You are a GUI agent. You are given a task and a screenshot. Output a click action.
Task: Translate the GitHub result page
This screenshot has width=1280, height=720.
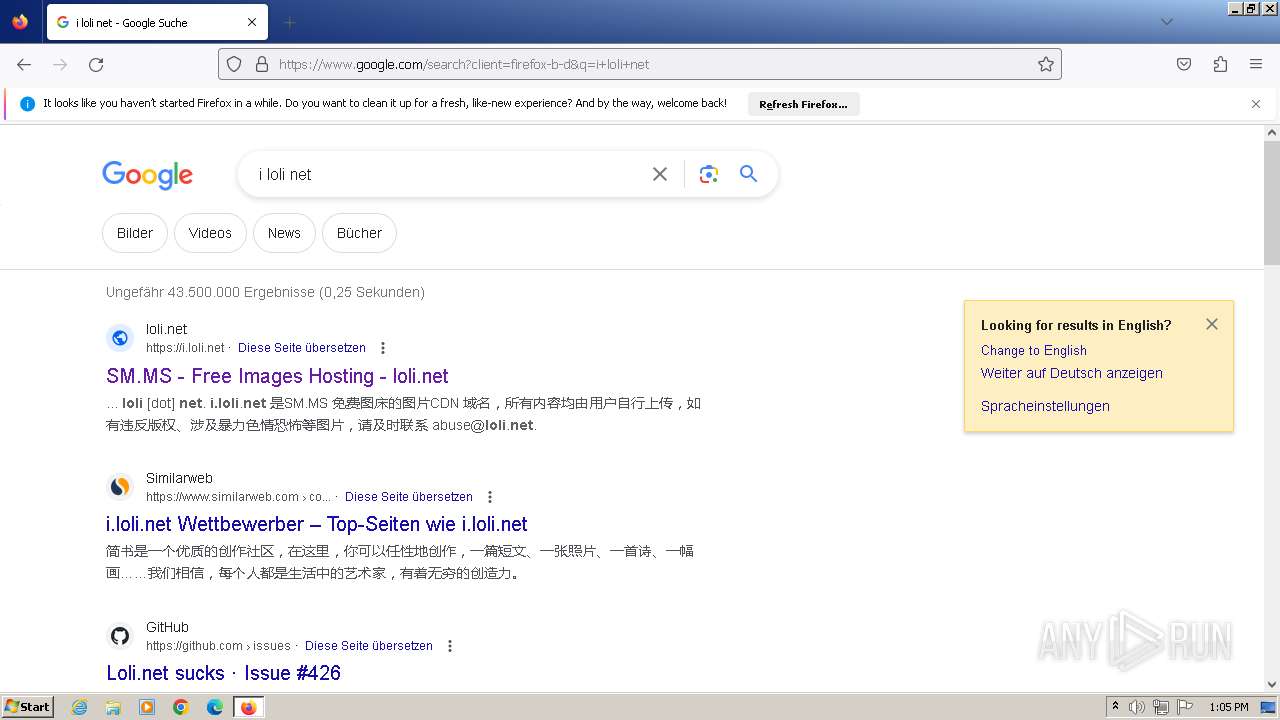click(x=369, y=646)
